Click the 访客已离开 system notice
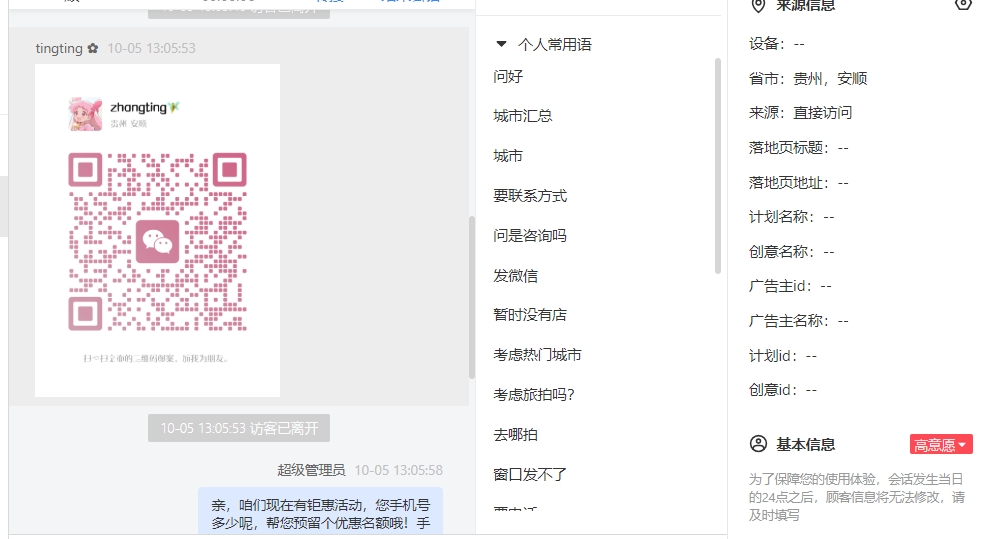993x539 pixels. click(x=239, y=428)
